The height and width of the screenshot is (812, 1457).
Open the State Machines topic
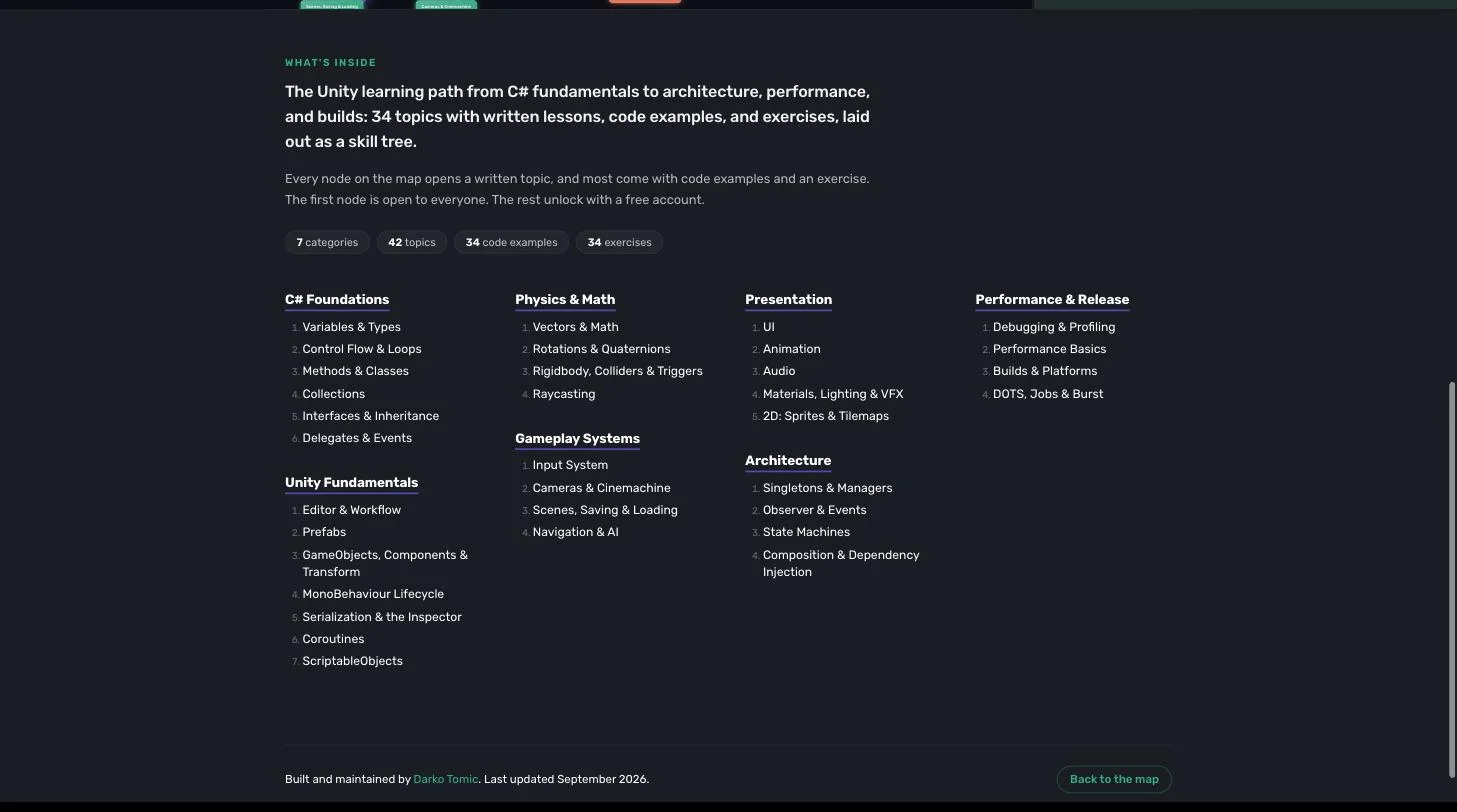click(x=806, y=532)
